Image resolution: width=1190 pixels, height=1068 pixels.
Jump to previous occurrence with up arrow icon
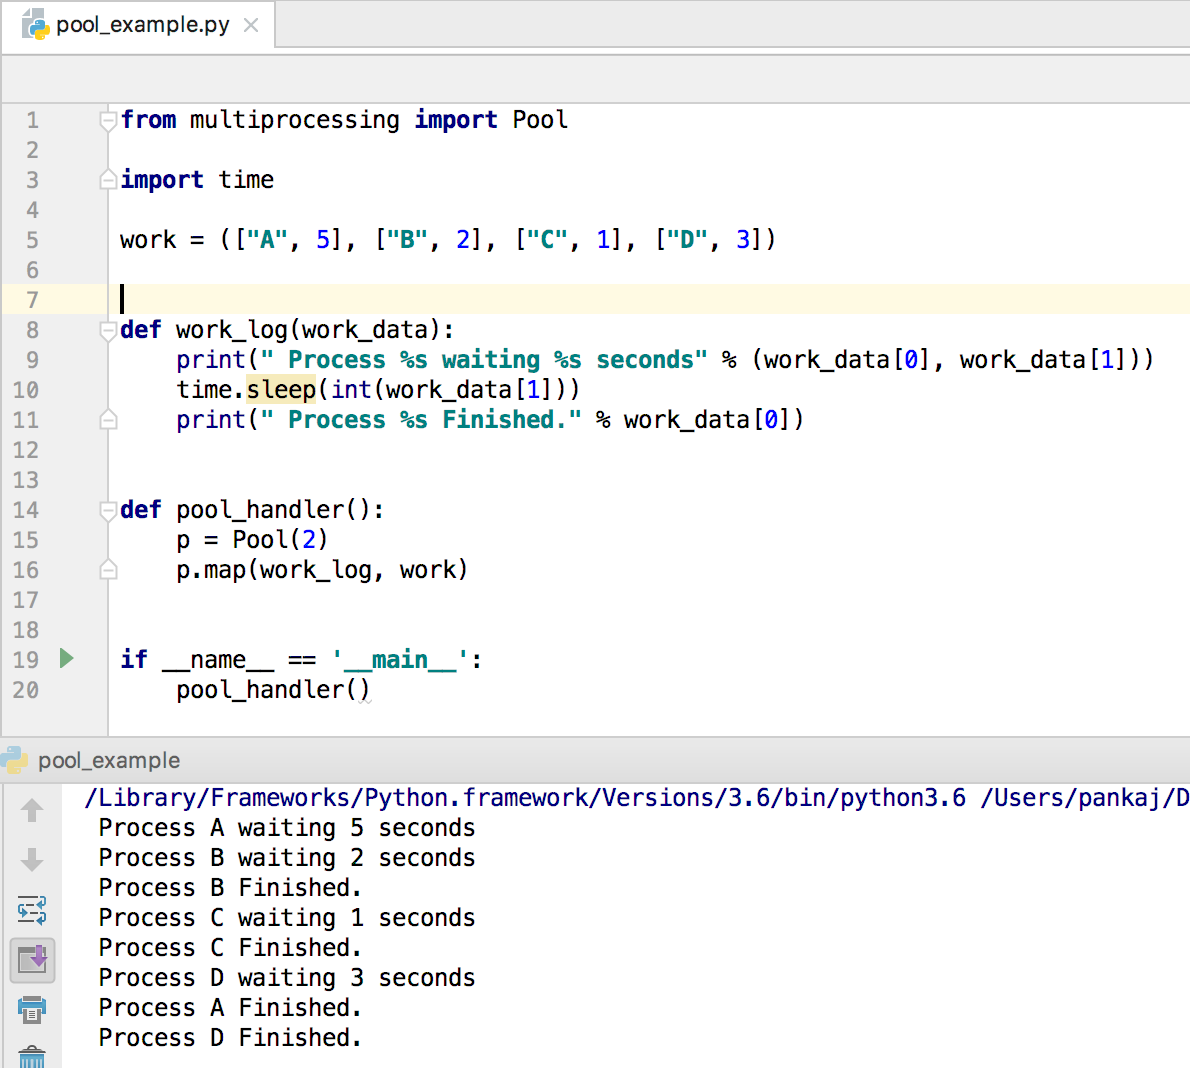[32, 810]
